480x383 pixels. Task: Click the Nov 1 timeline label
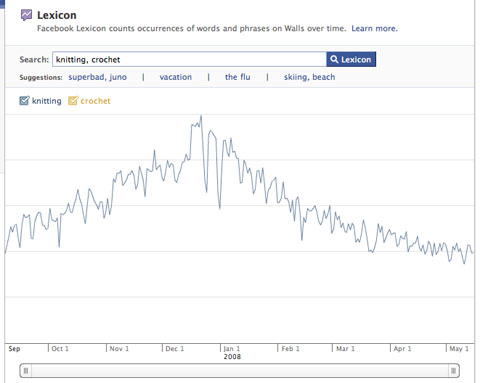119,349
